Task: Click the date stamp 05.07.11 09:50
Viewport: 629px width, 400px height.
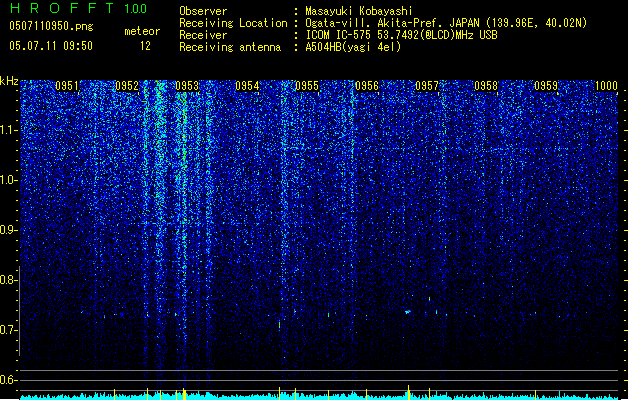Action: pos(51,46)
